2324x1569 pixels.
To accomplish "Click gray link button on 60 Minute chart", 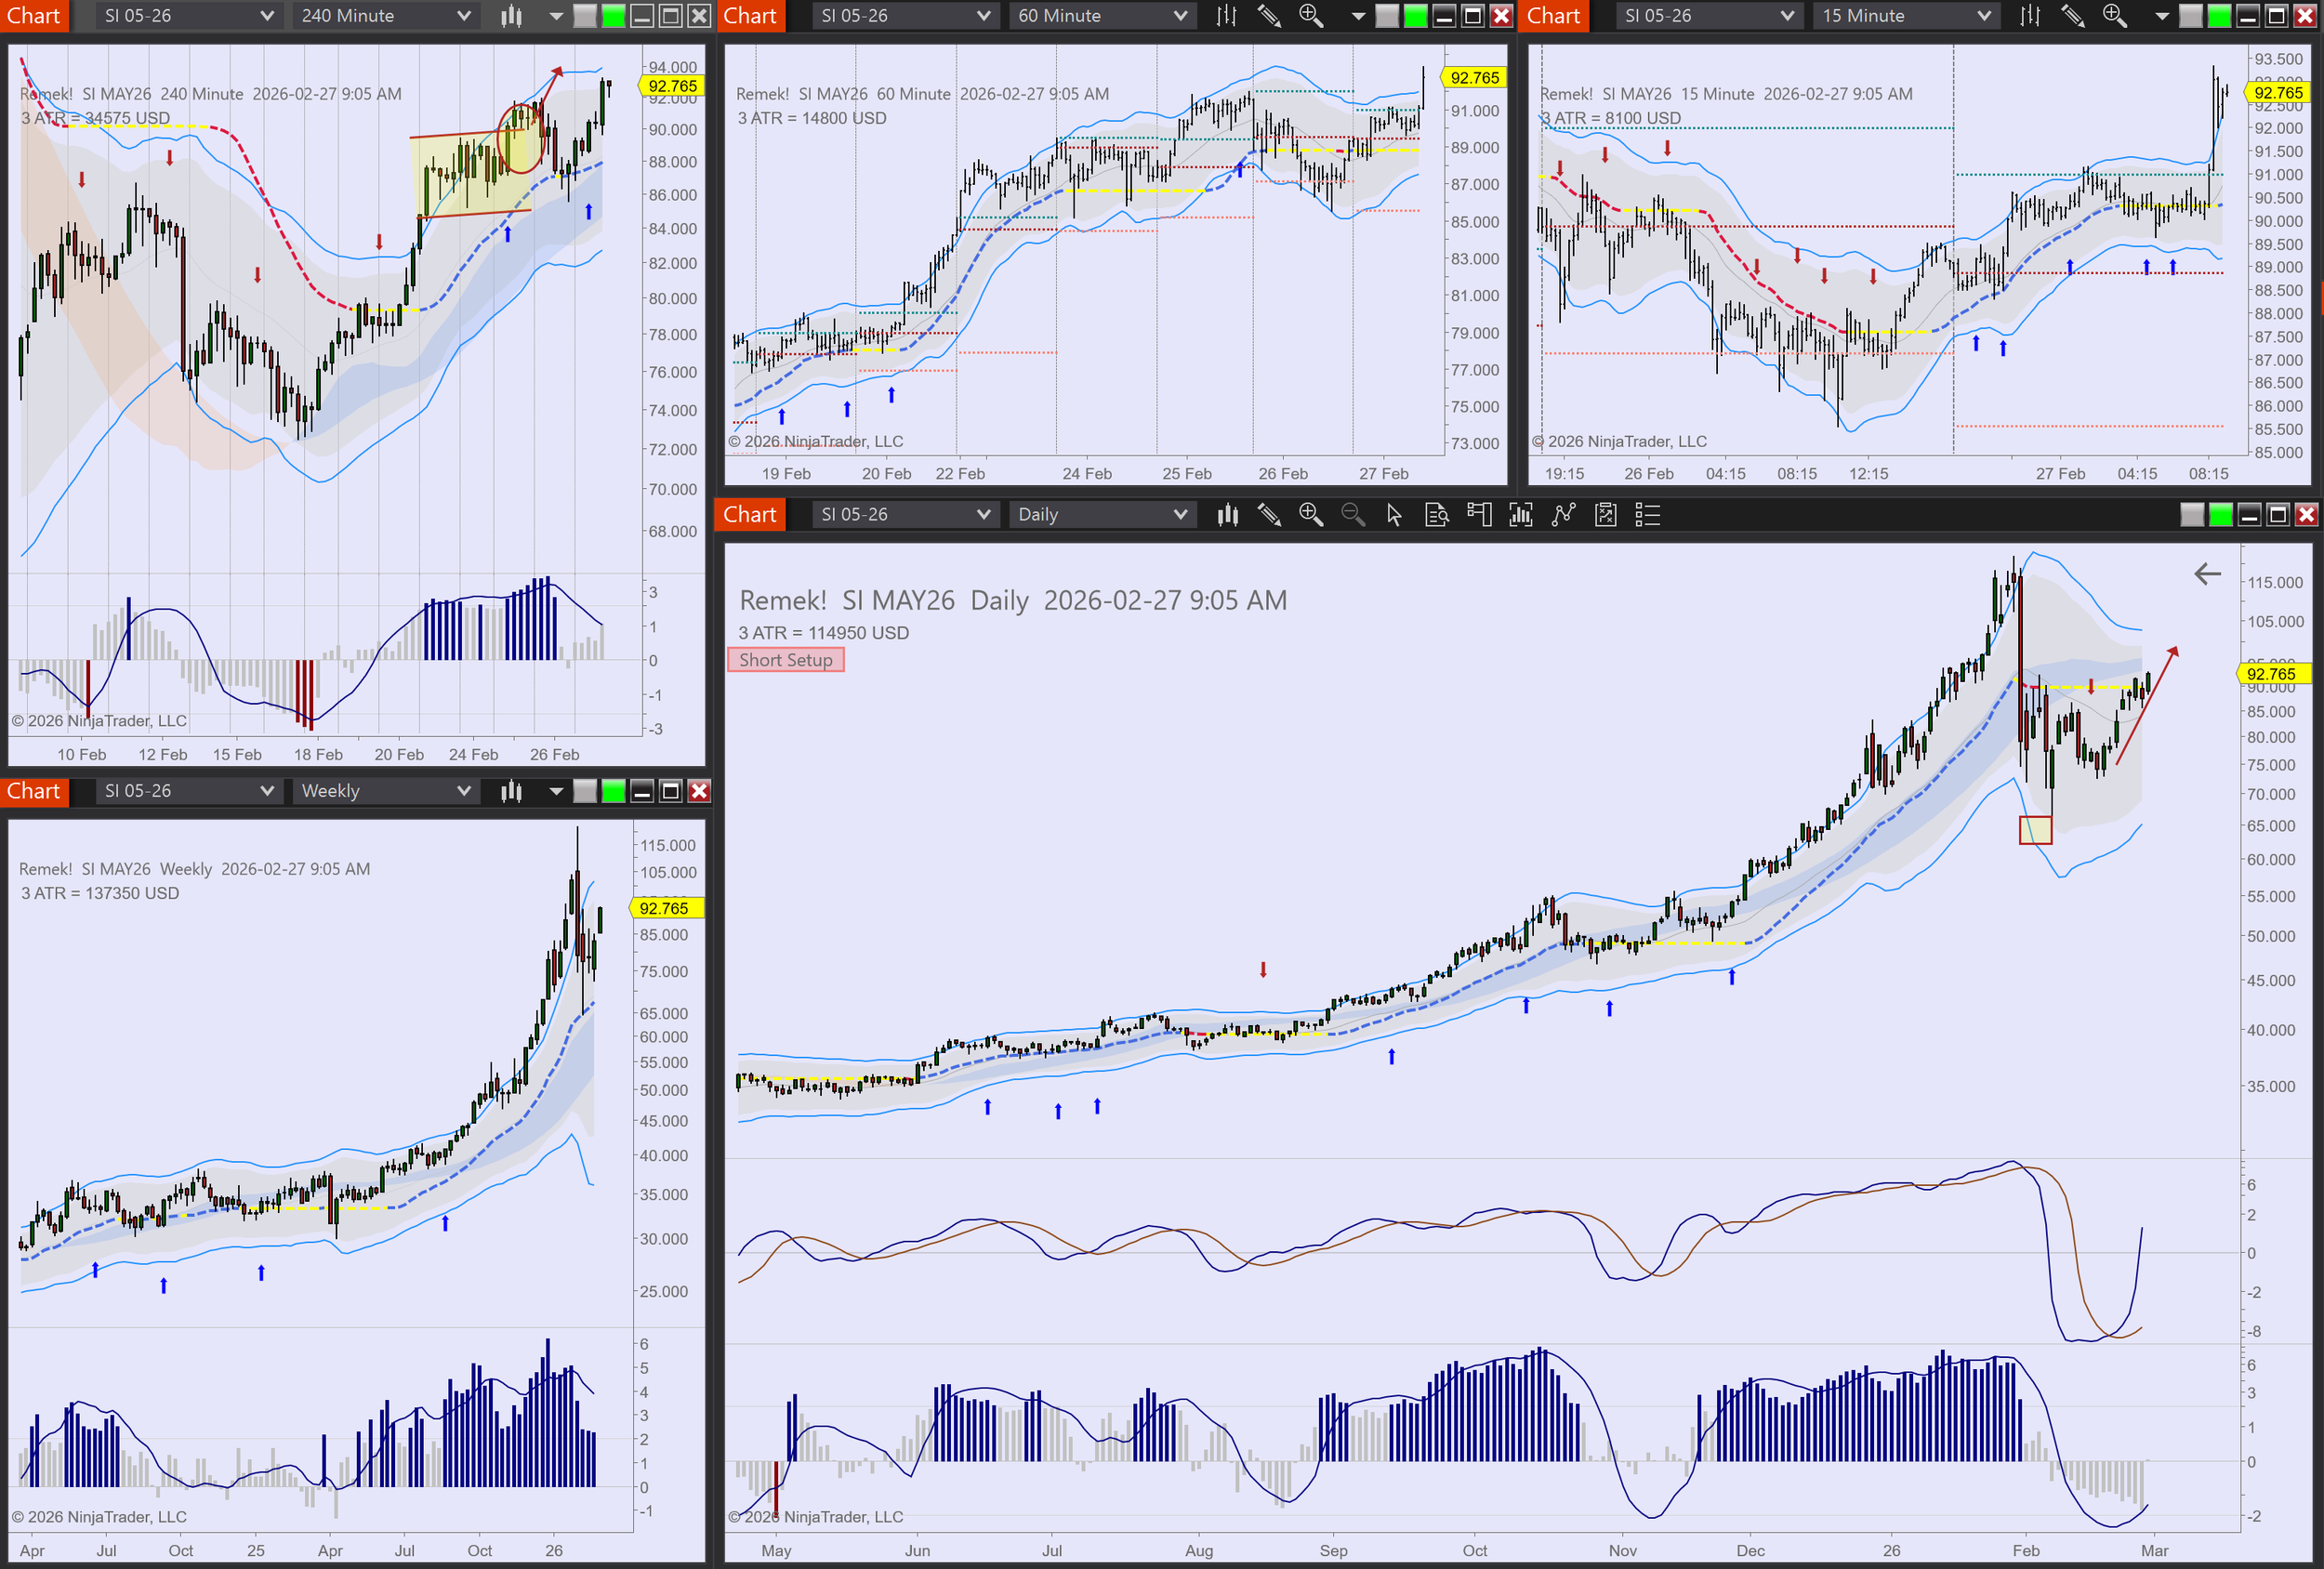I will tap(1387, 16).
